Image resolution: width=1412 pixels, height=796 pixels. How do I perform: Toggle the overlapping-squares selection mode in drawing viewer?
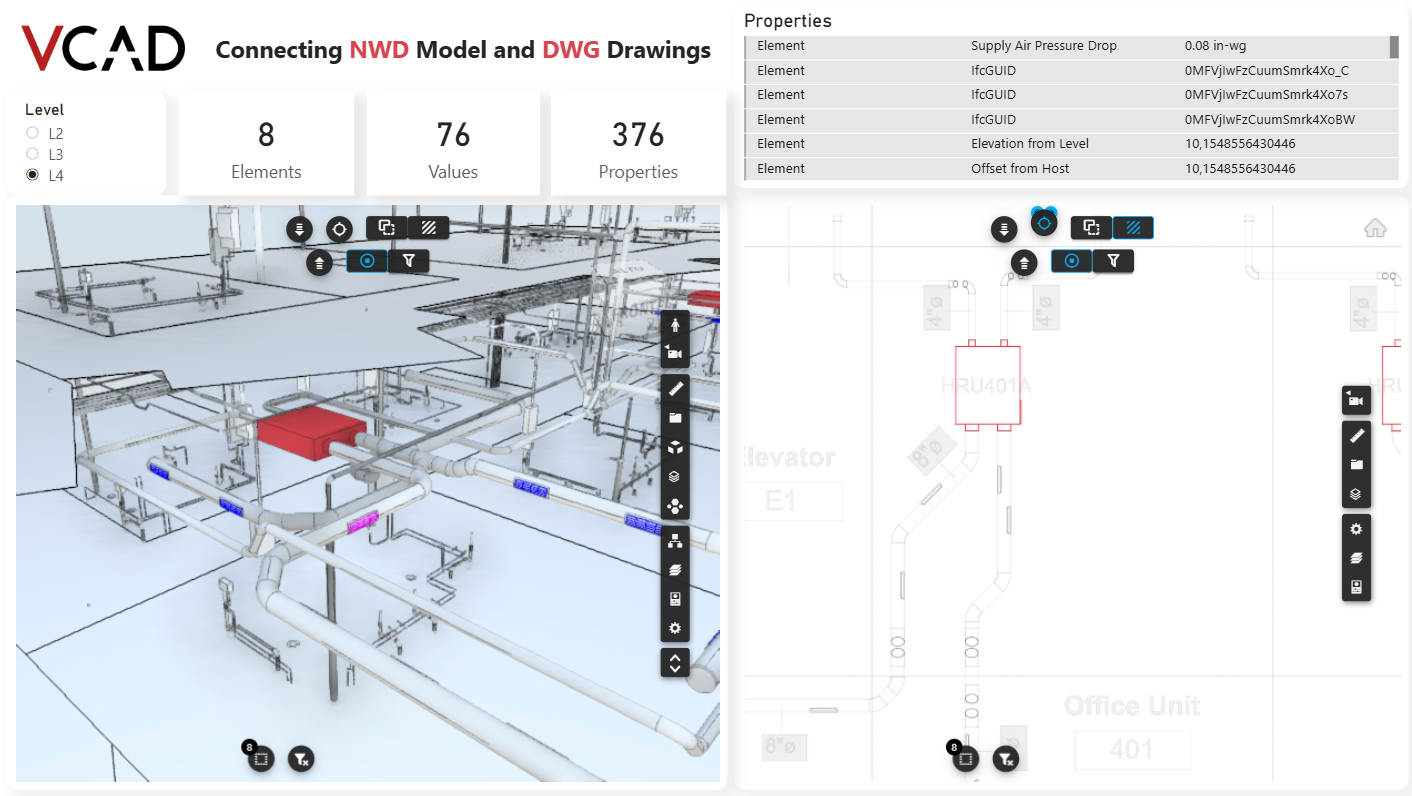pyautogui.click(x=1091, y=228)
